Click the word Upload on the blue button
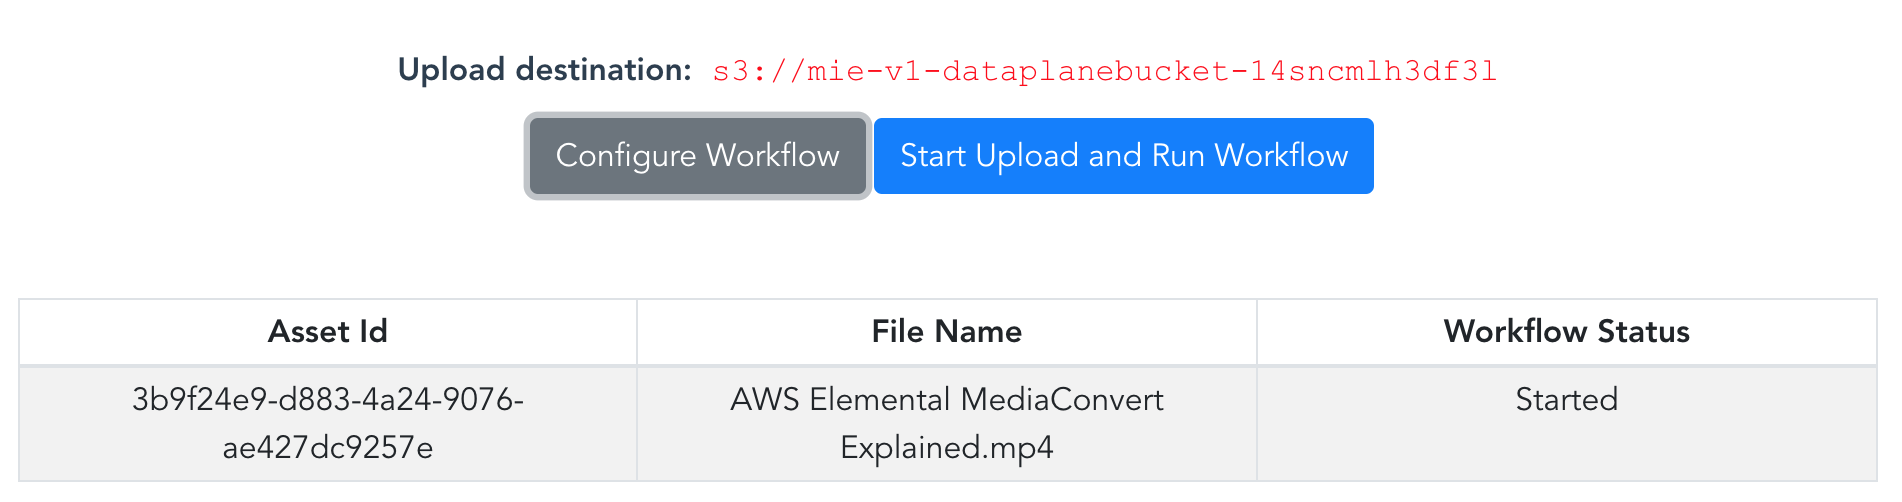The height and width of the screenshot is (502, 1902). pos(1027,156)
